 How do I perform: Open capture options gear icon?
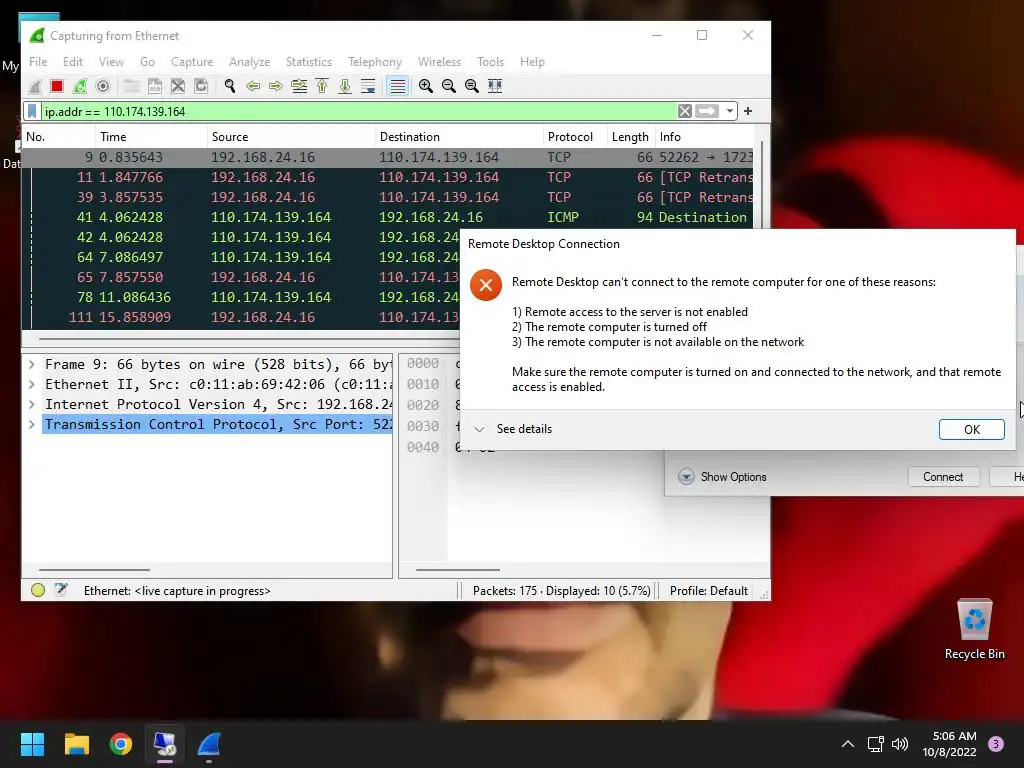103,86
